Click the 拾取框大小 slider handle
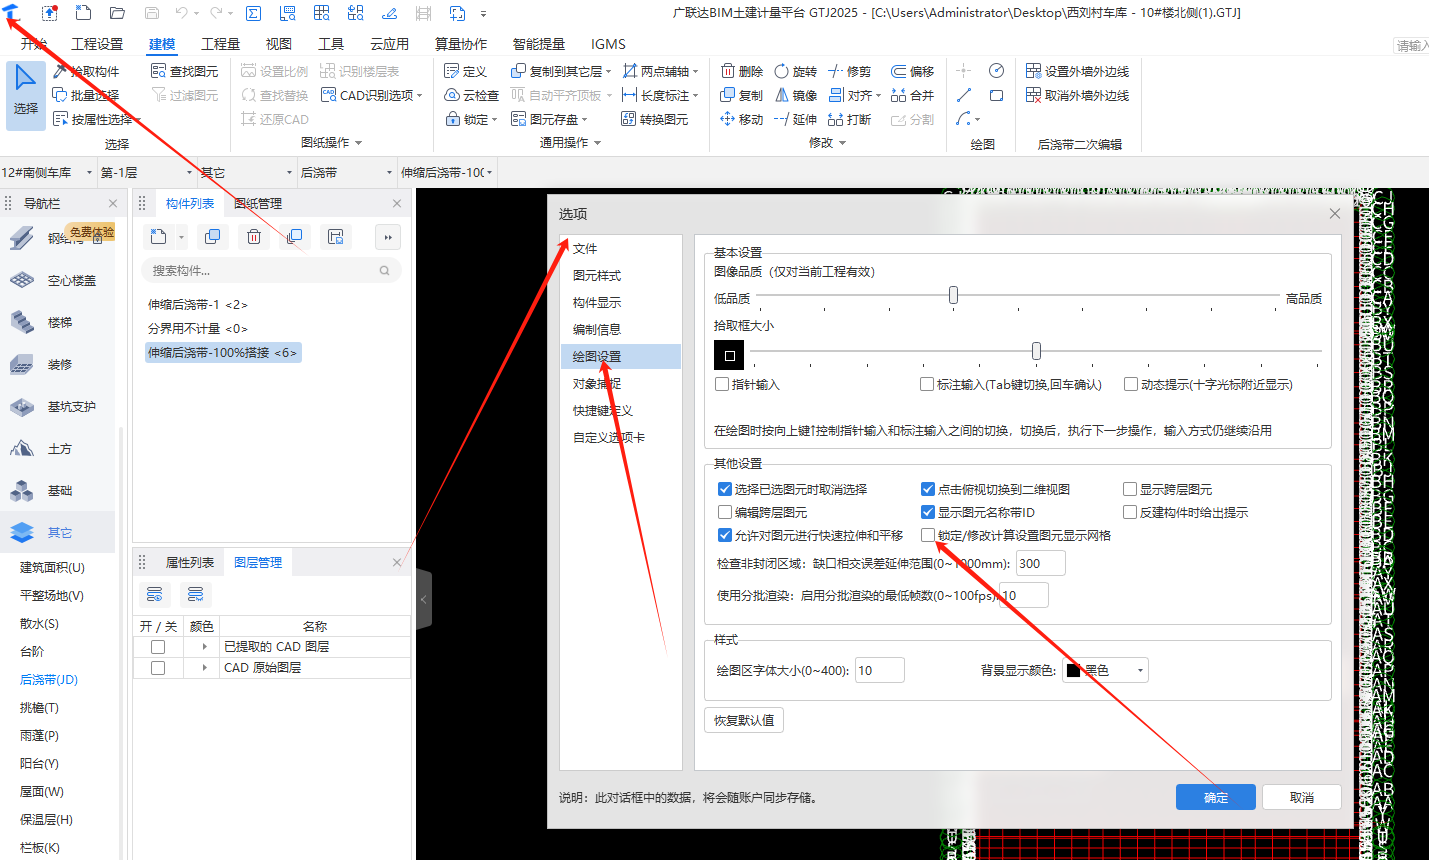The image size is (1429, 860). [x=1036, y=351]
